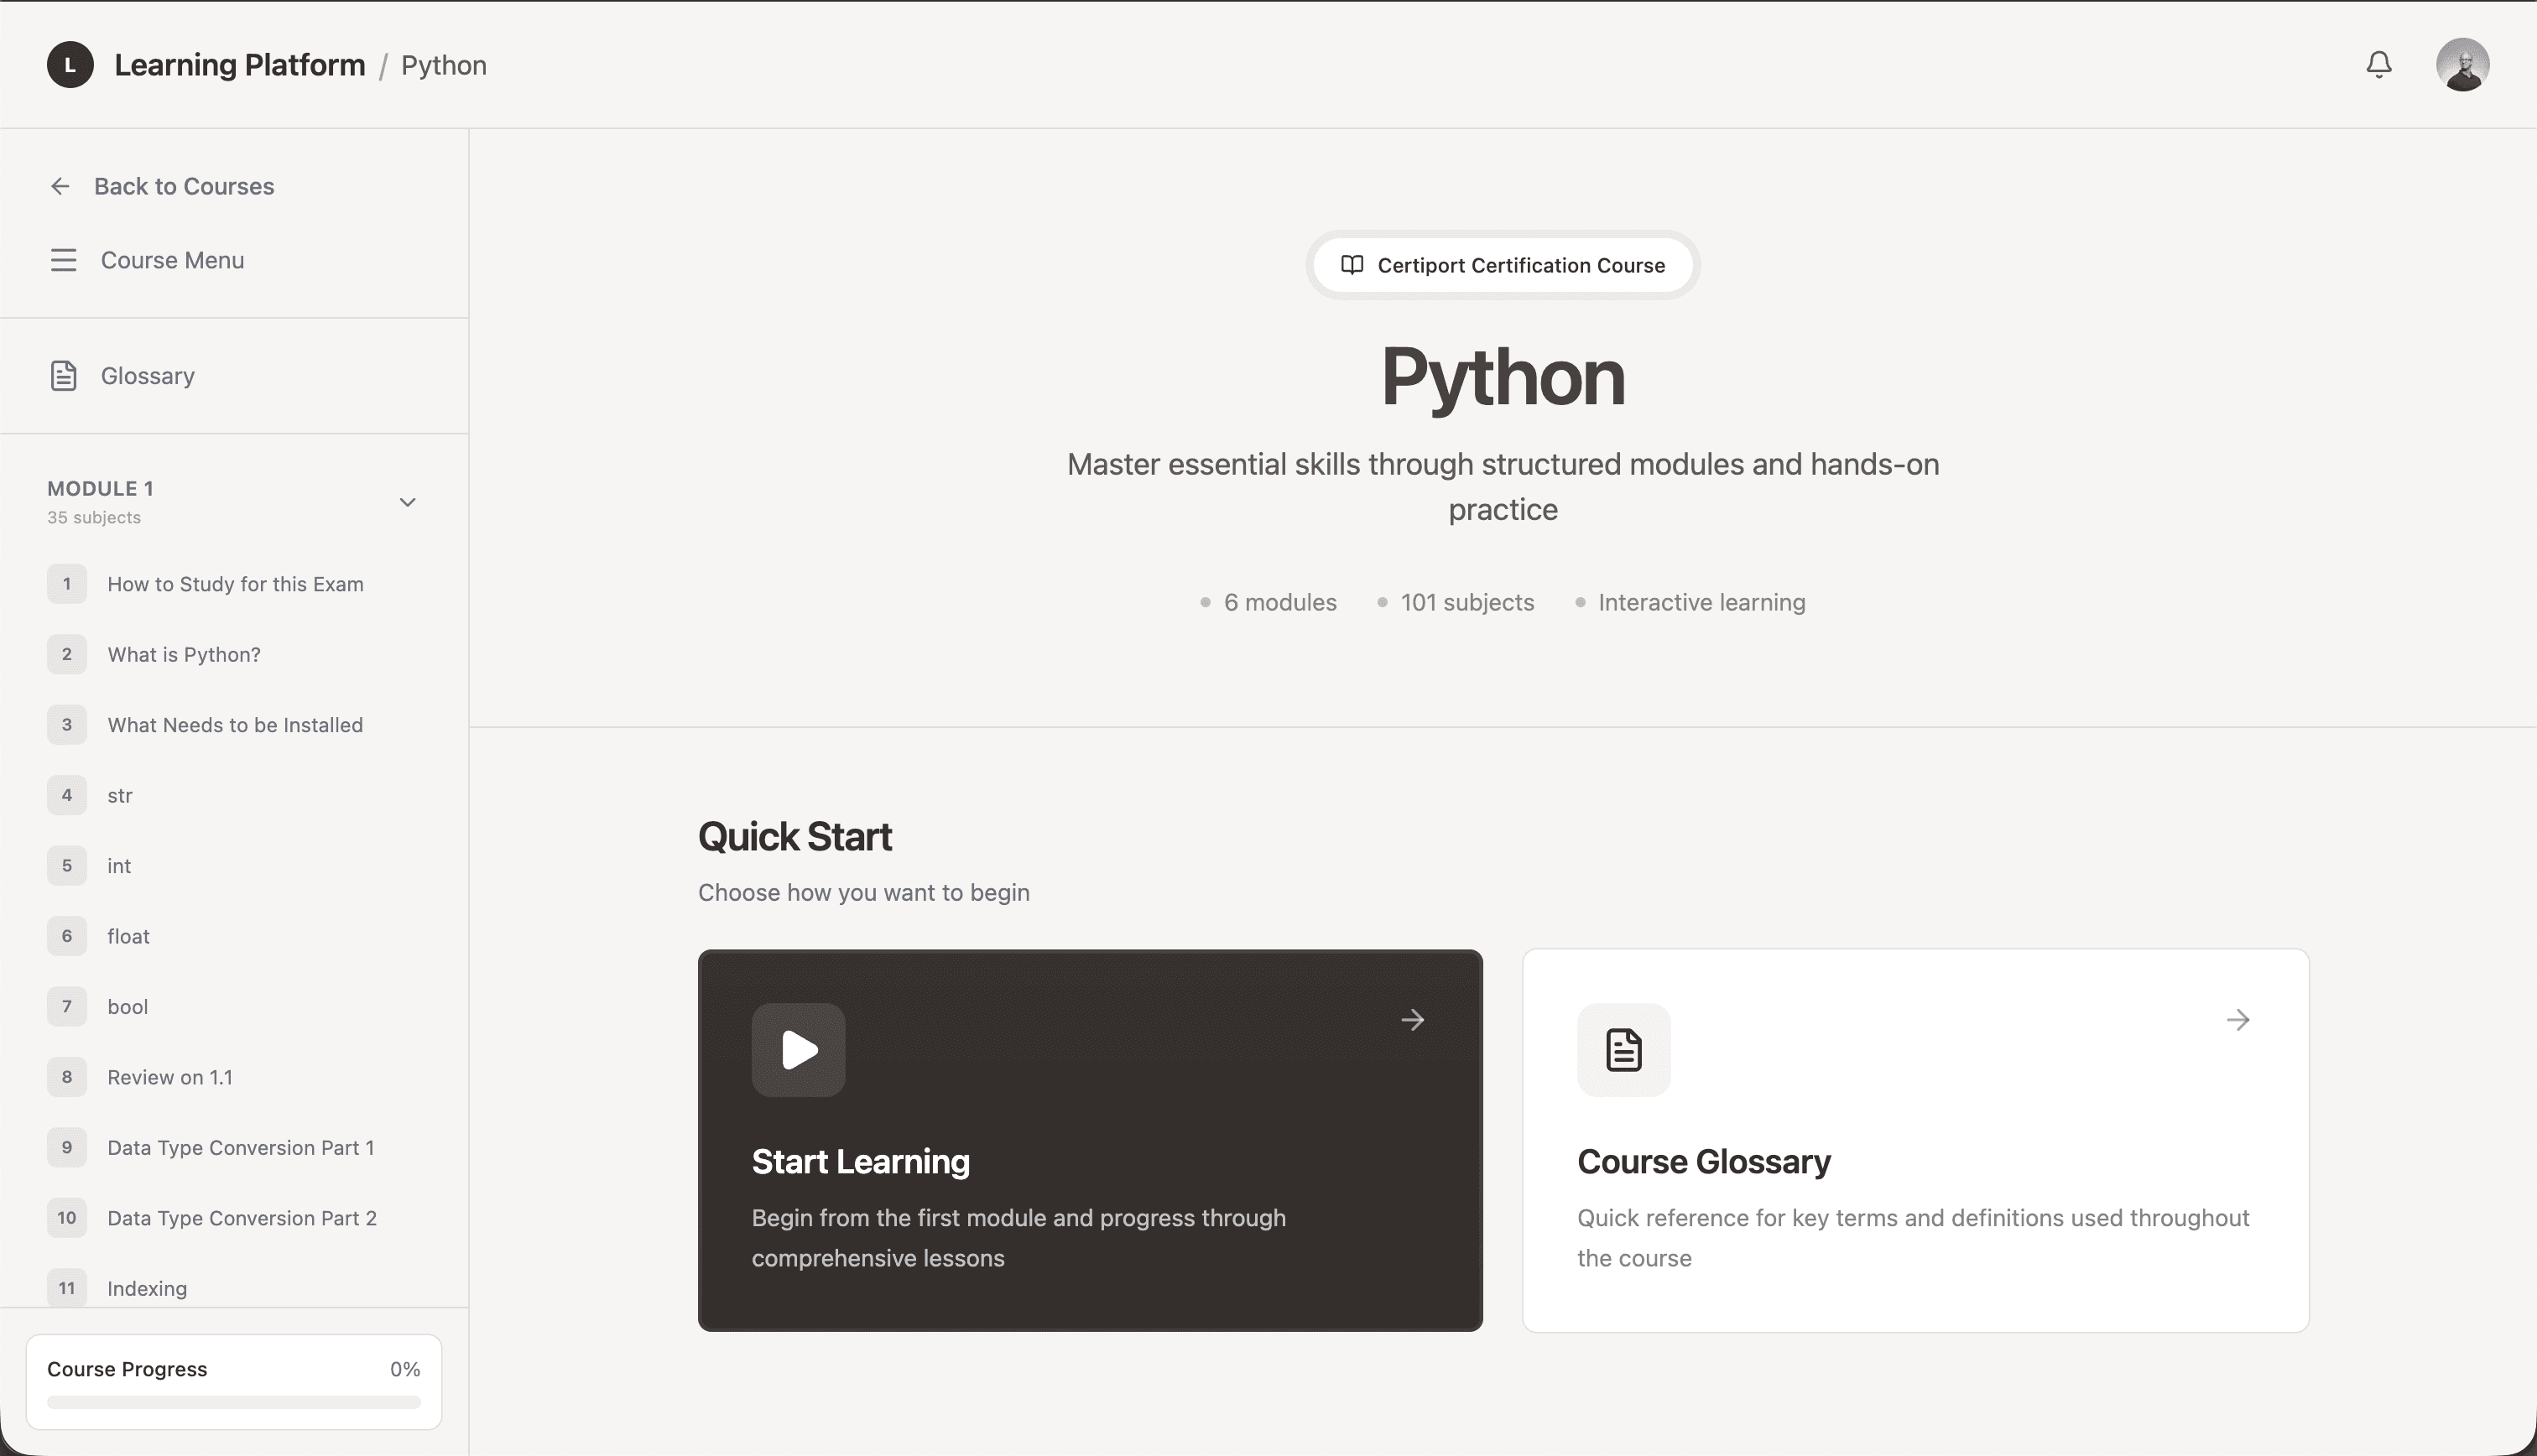Open the Python breadcrumb entry
The height and width of the screenshot is (1456, 2537).
[443, 64]
